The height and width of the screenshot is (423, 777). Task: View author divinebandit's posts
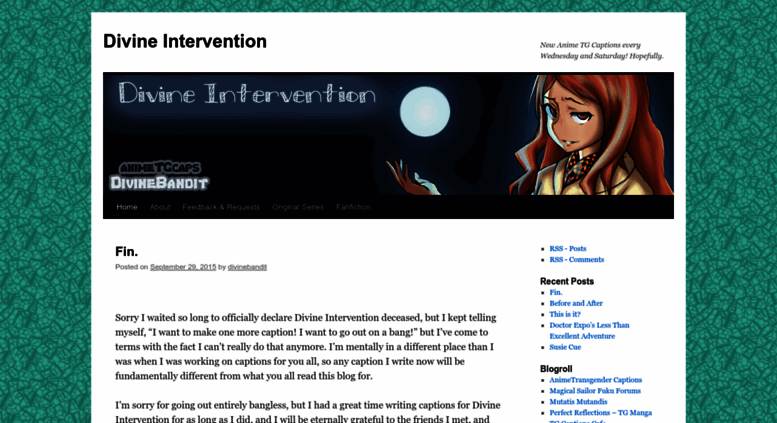[247, 267]
